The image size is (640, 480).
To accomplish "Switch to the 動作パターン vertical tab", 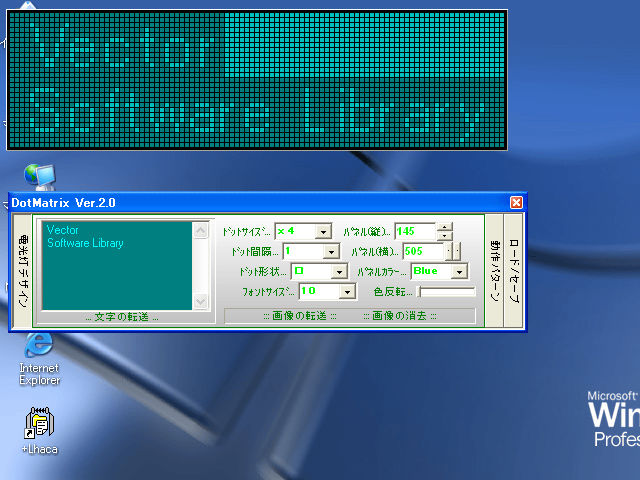I will [494, 271].
